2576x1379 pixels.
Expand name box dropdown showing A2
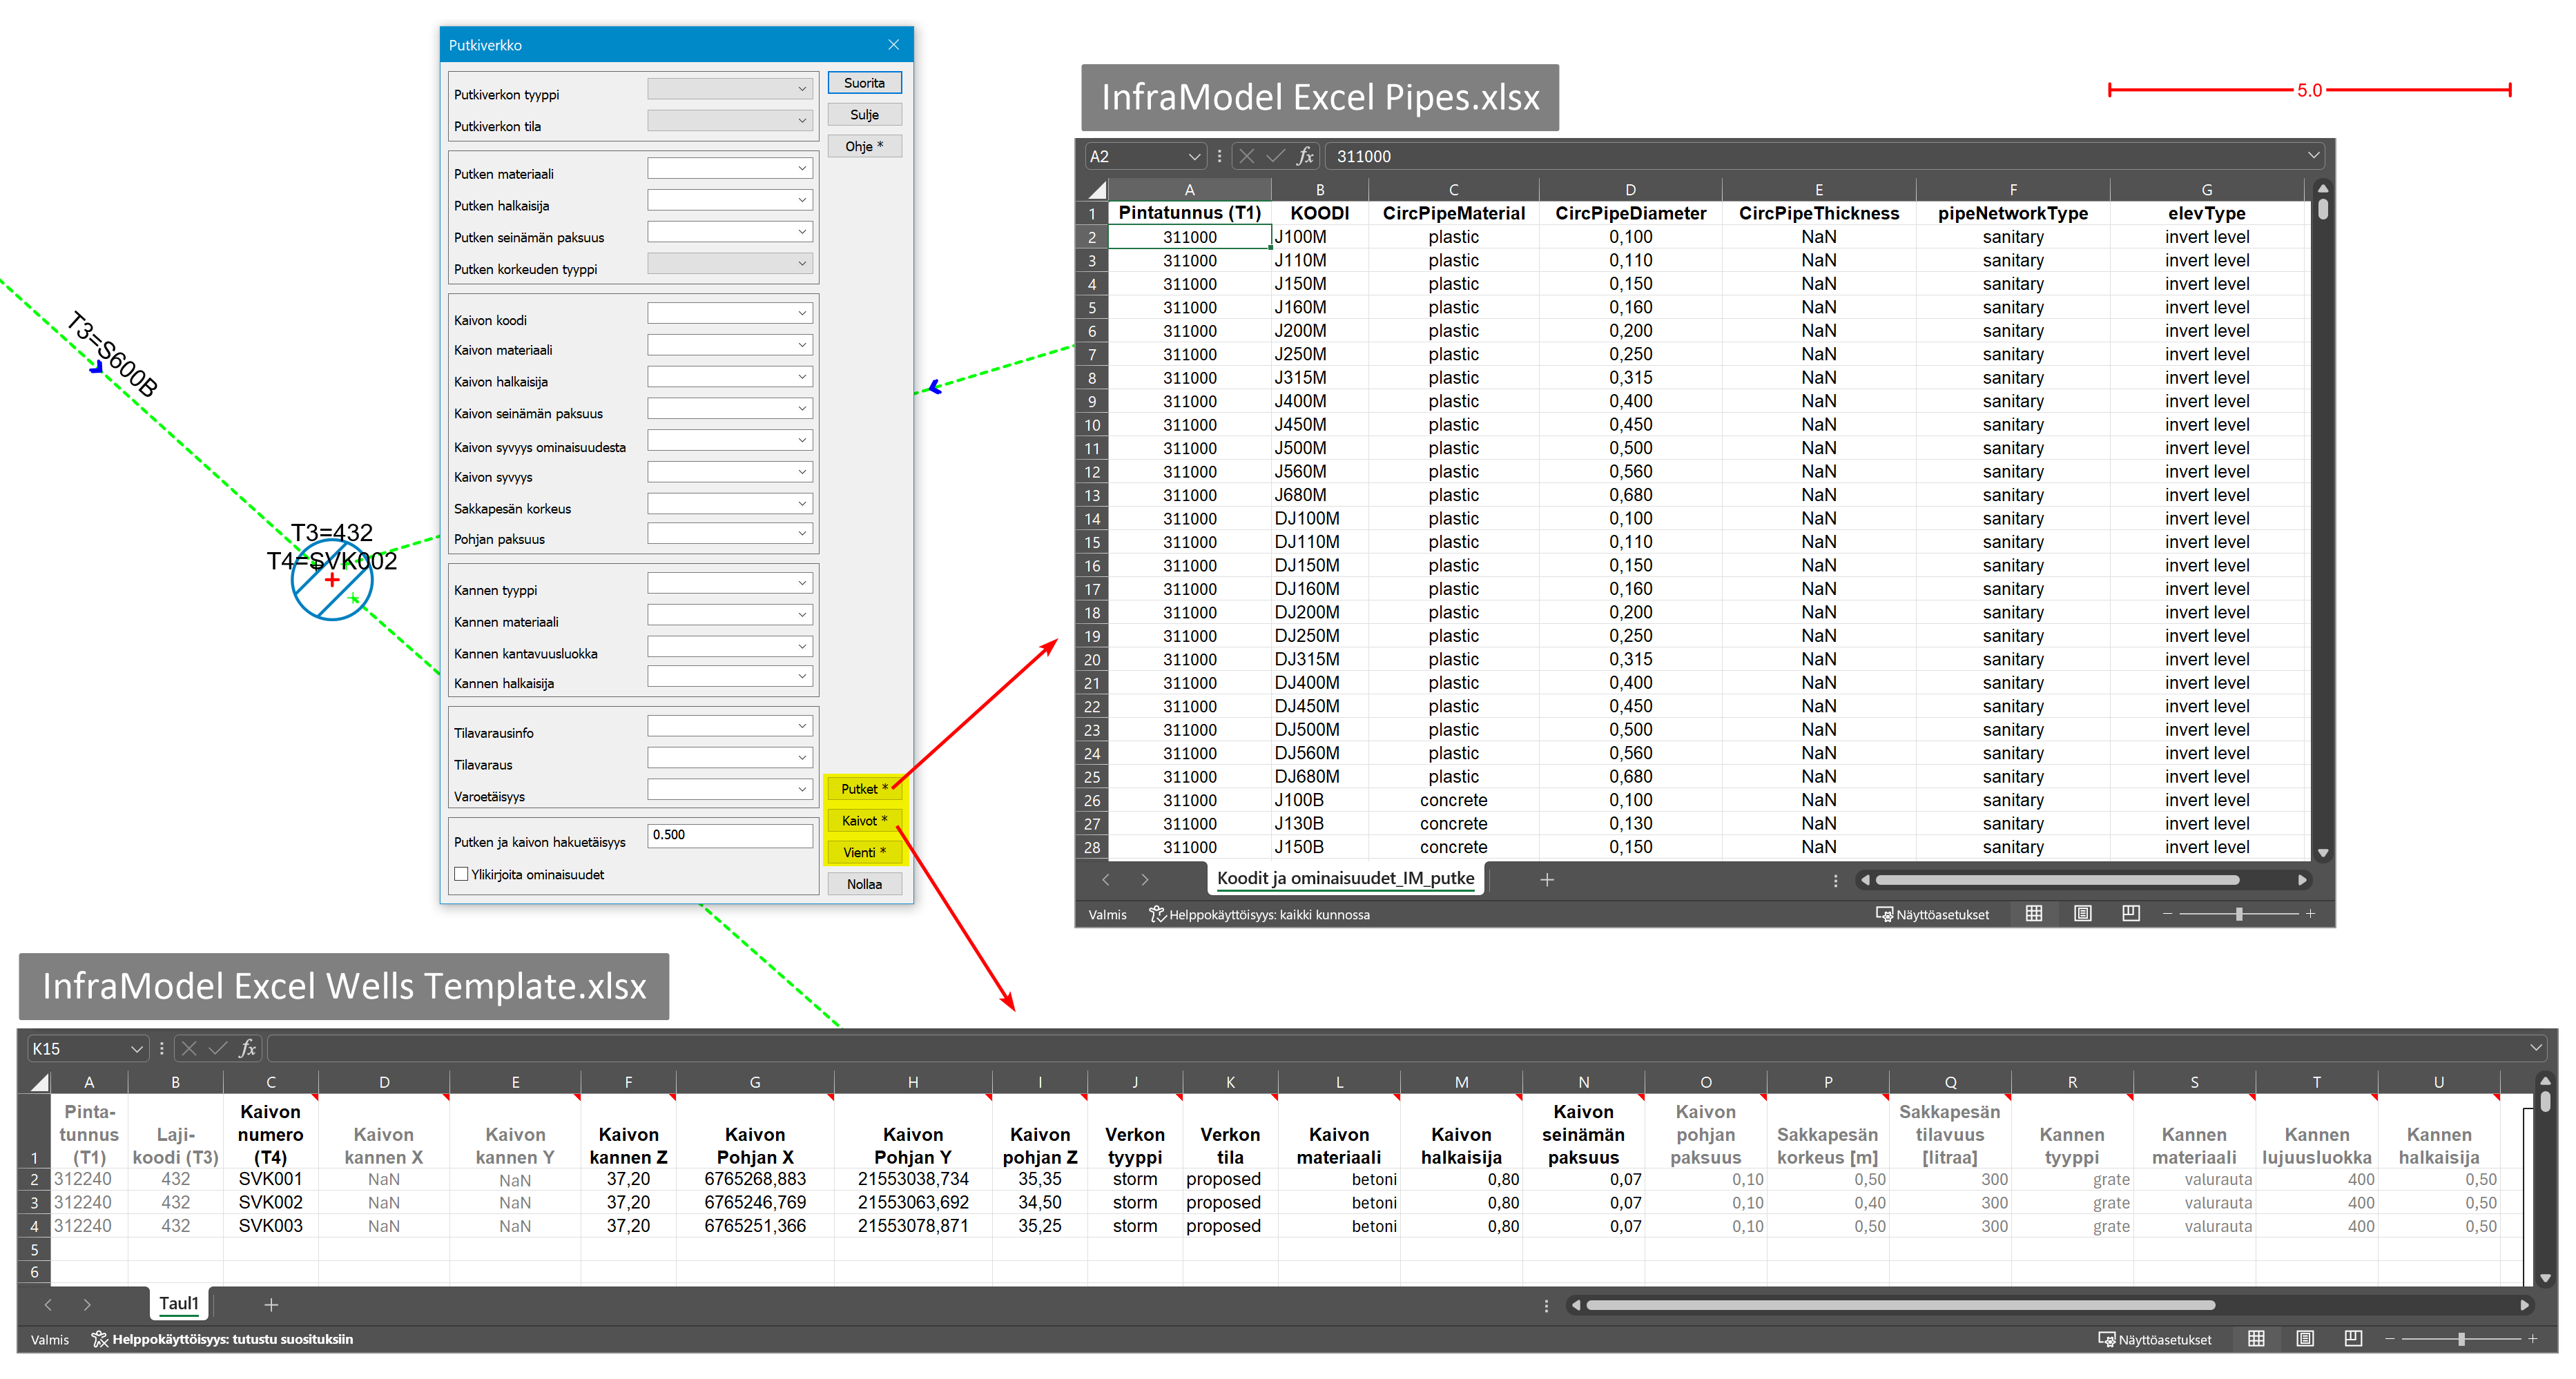pos(1194,156)
